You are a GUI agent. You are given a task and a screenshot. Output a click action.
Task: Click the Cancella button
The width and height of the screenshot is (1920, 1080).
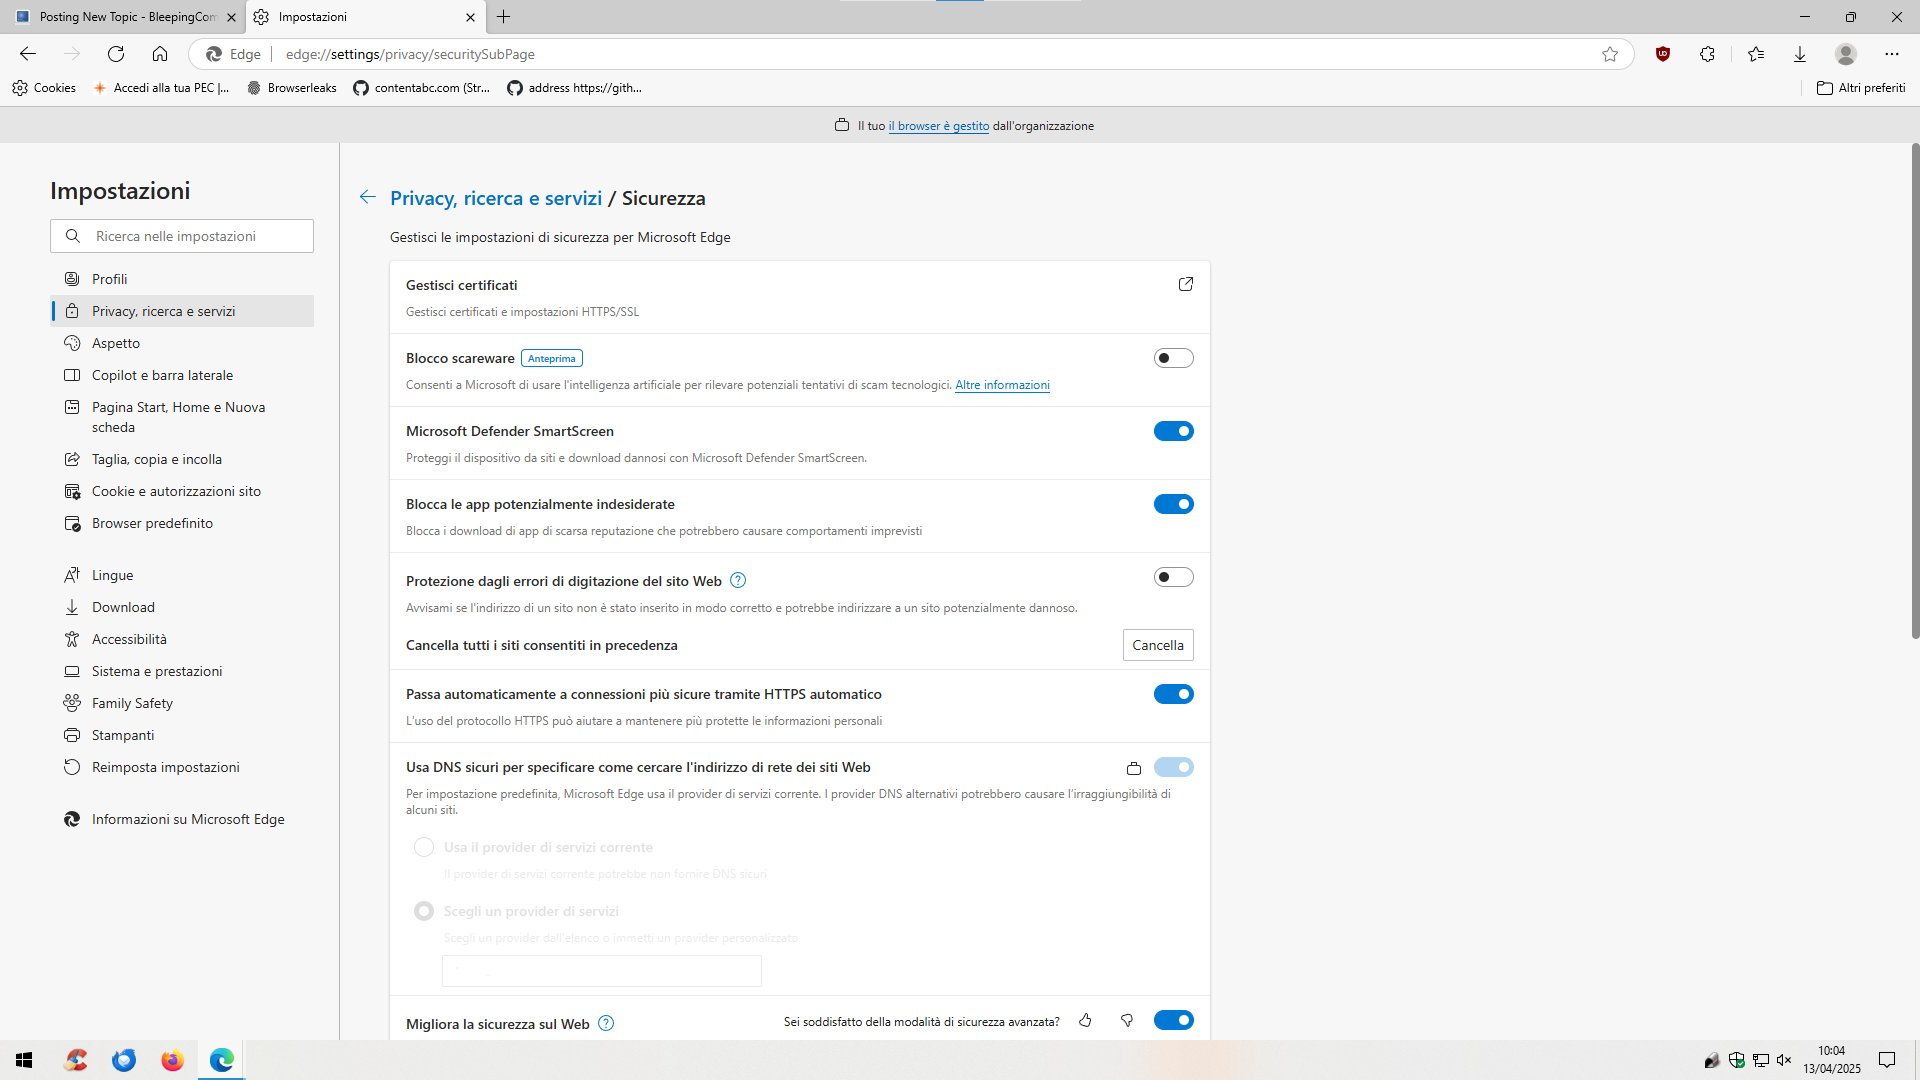1158,645
